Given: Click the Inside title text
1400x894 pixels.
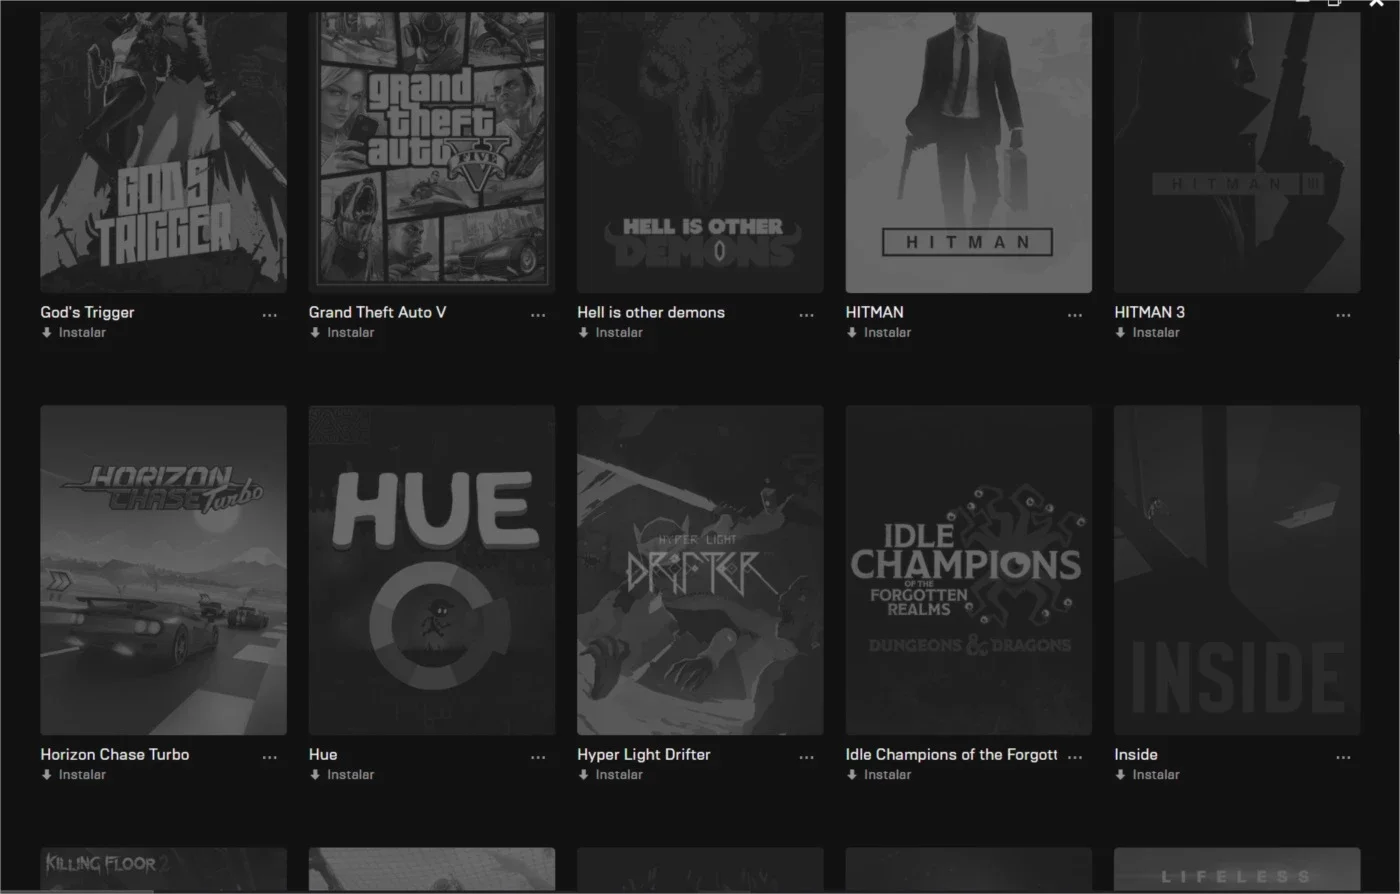Looking at the screenshot, I should tap(1136, 754).
